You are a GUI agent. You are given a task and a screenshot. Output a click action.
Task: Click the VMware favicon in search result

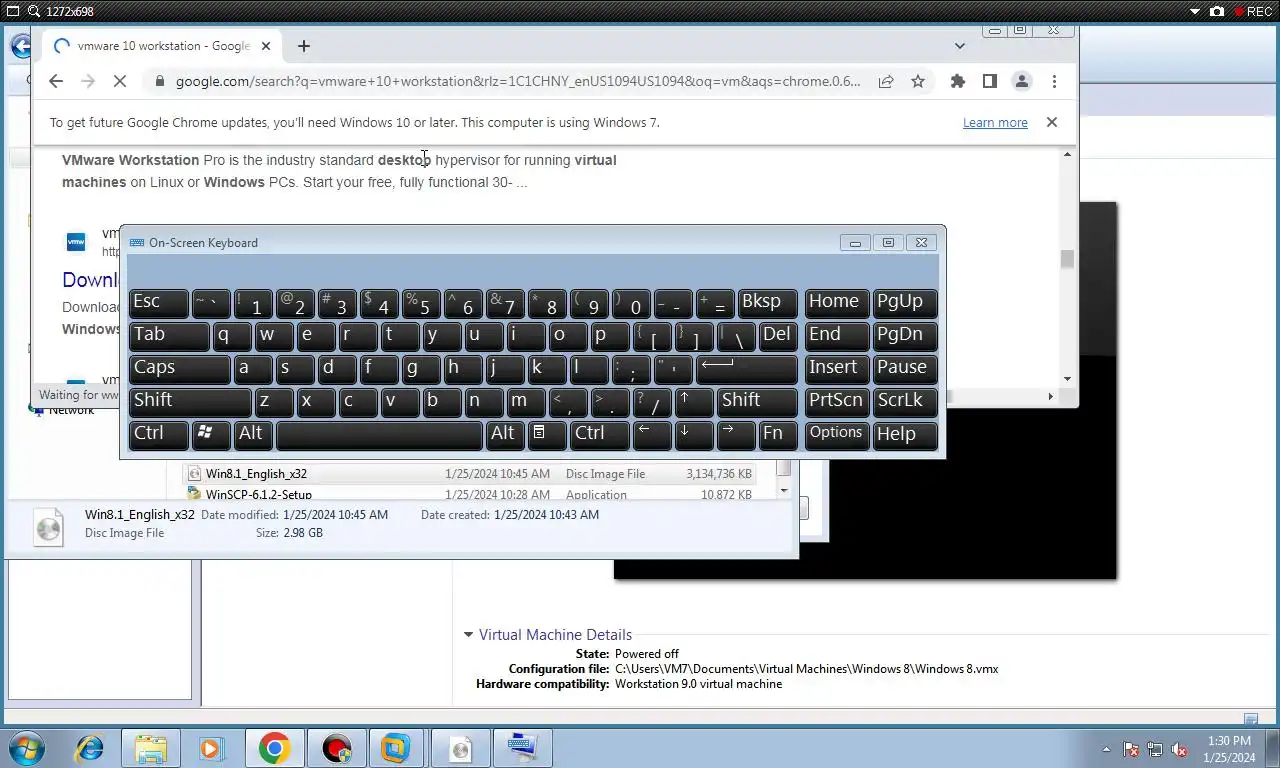tap(76, 242)
